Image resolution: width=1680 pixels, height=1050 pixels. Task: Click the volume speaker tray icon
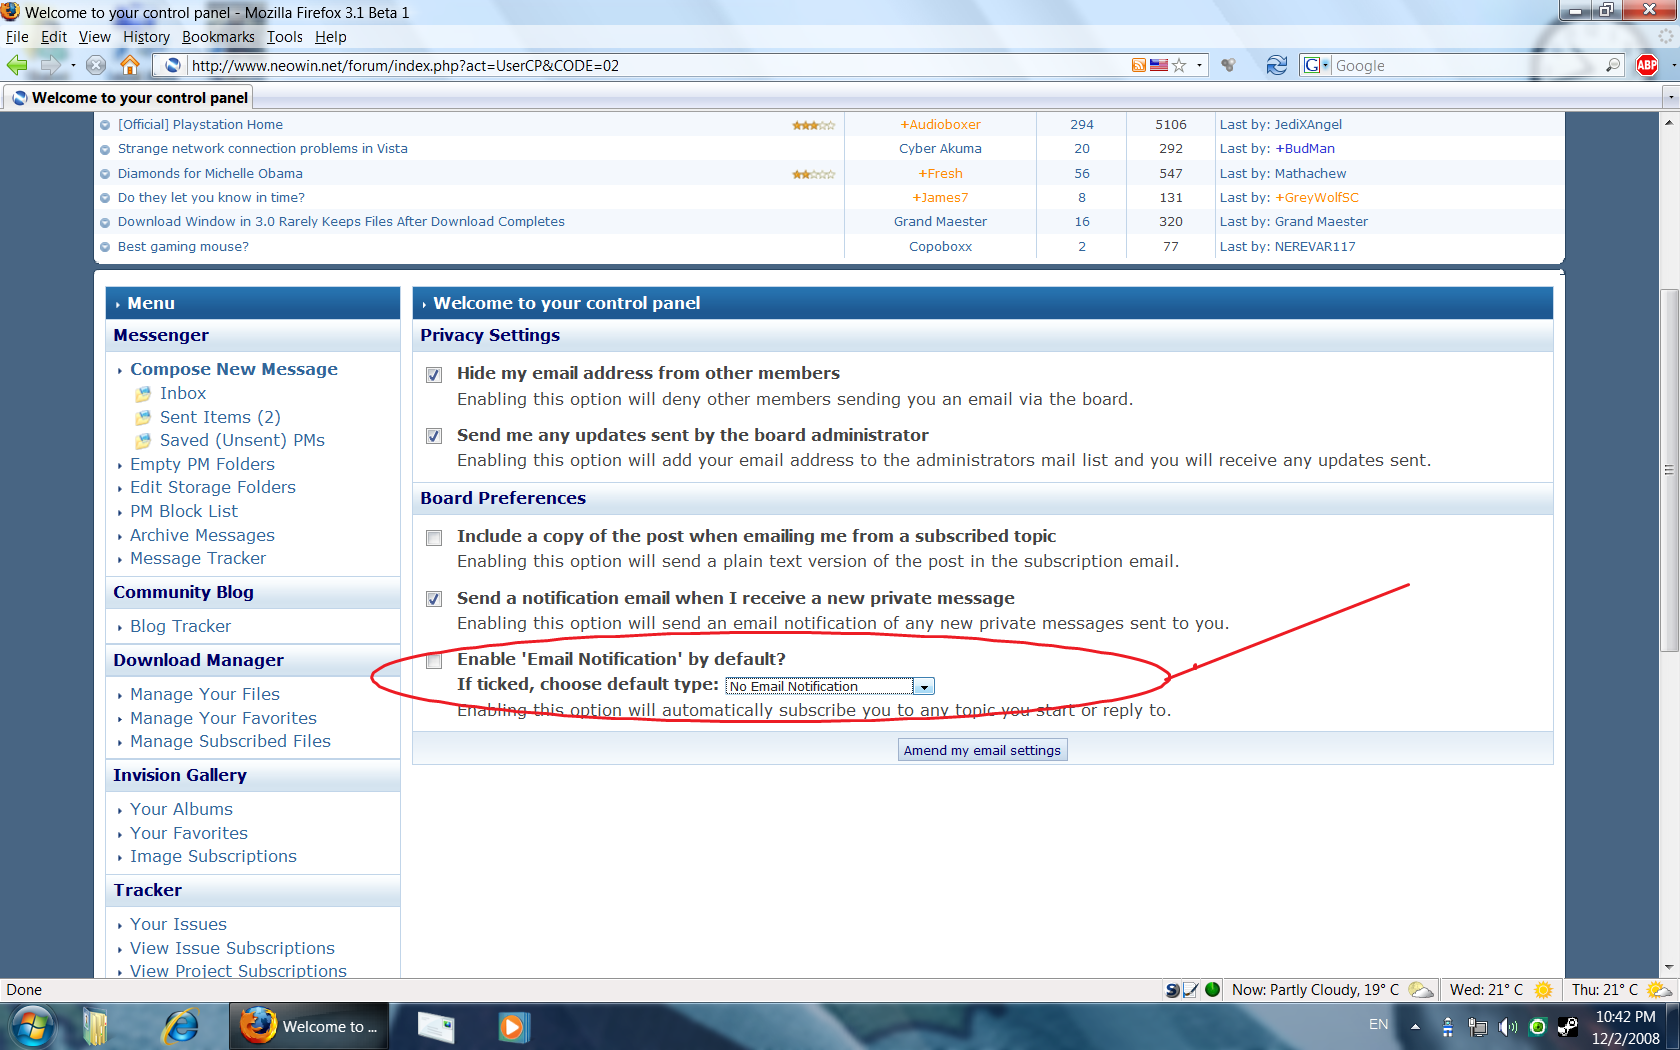tap(1508, 1027)
